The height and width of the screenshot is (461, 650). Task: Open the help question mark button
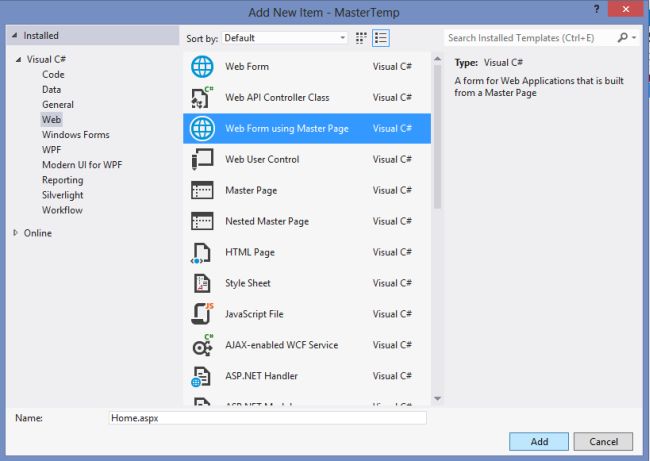596,9
